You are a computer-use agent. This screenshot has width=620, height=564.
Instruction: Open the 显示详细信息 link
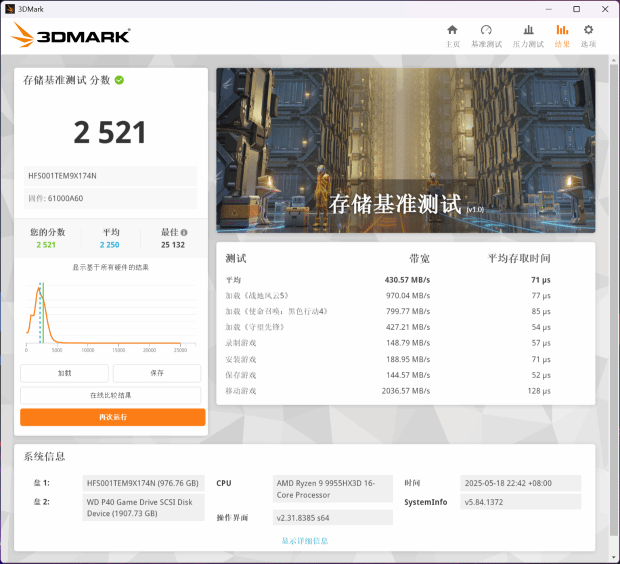point(305,541)
